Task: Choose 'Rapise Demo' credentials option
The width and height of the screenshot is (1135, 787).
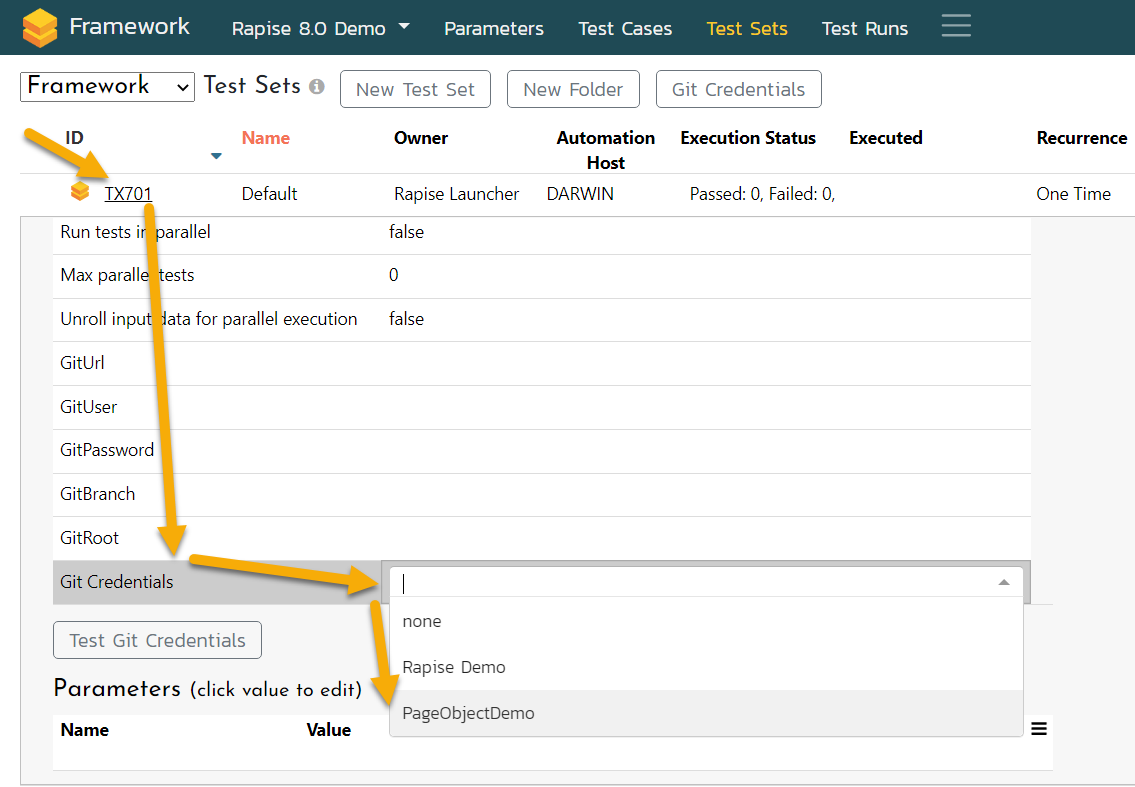Action: (454, 667)
